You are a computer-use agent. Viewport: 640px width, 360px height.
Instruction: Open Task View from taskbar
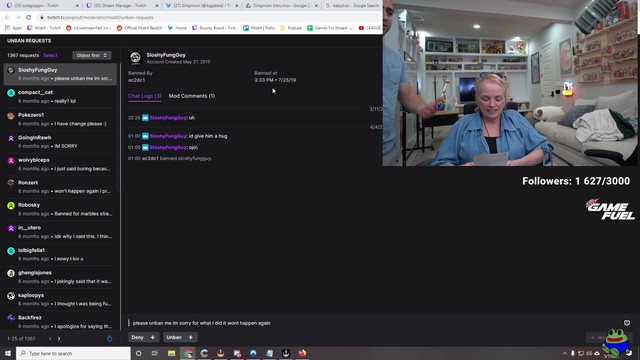(x=155, y=353)
